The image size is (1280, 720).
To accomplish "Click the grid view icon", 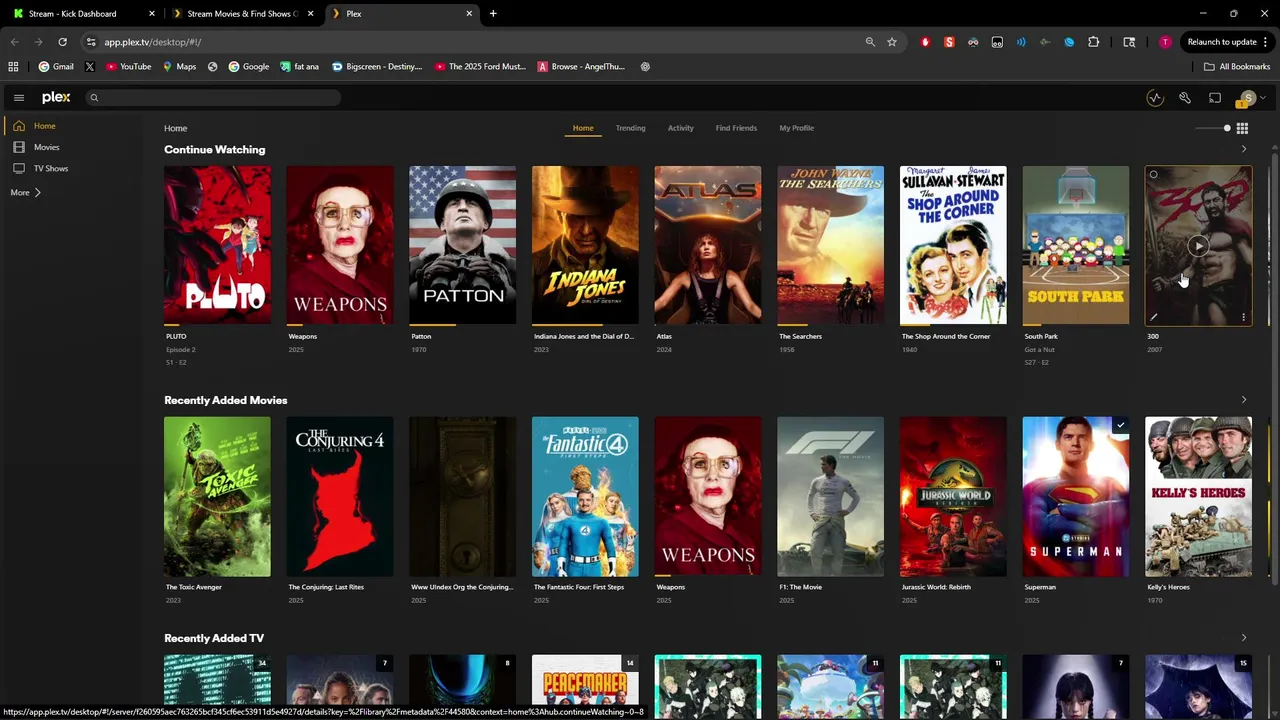I will 1242,128.
